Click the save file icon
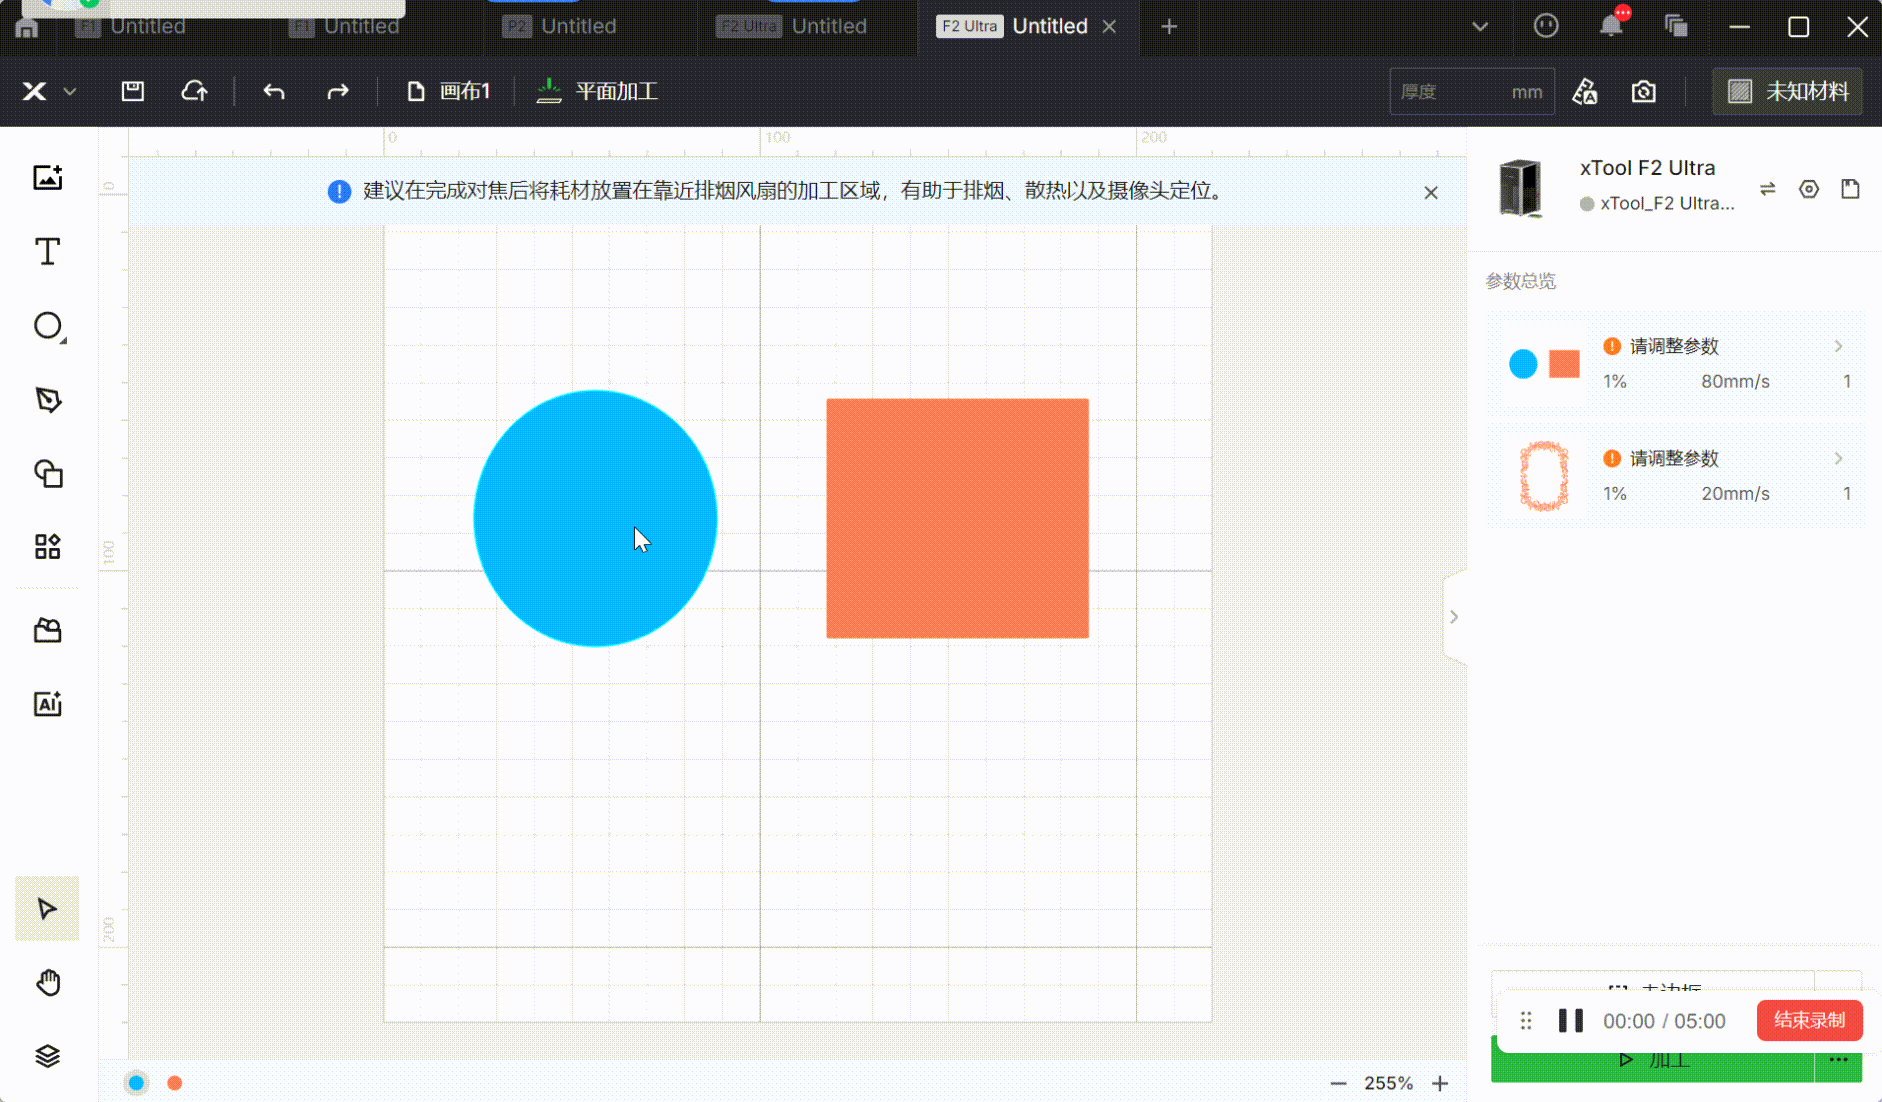1882x1102 pixels. coord(132,92)
